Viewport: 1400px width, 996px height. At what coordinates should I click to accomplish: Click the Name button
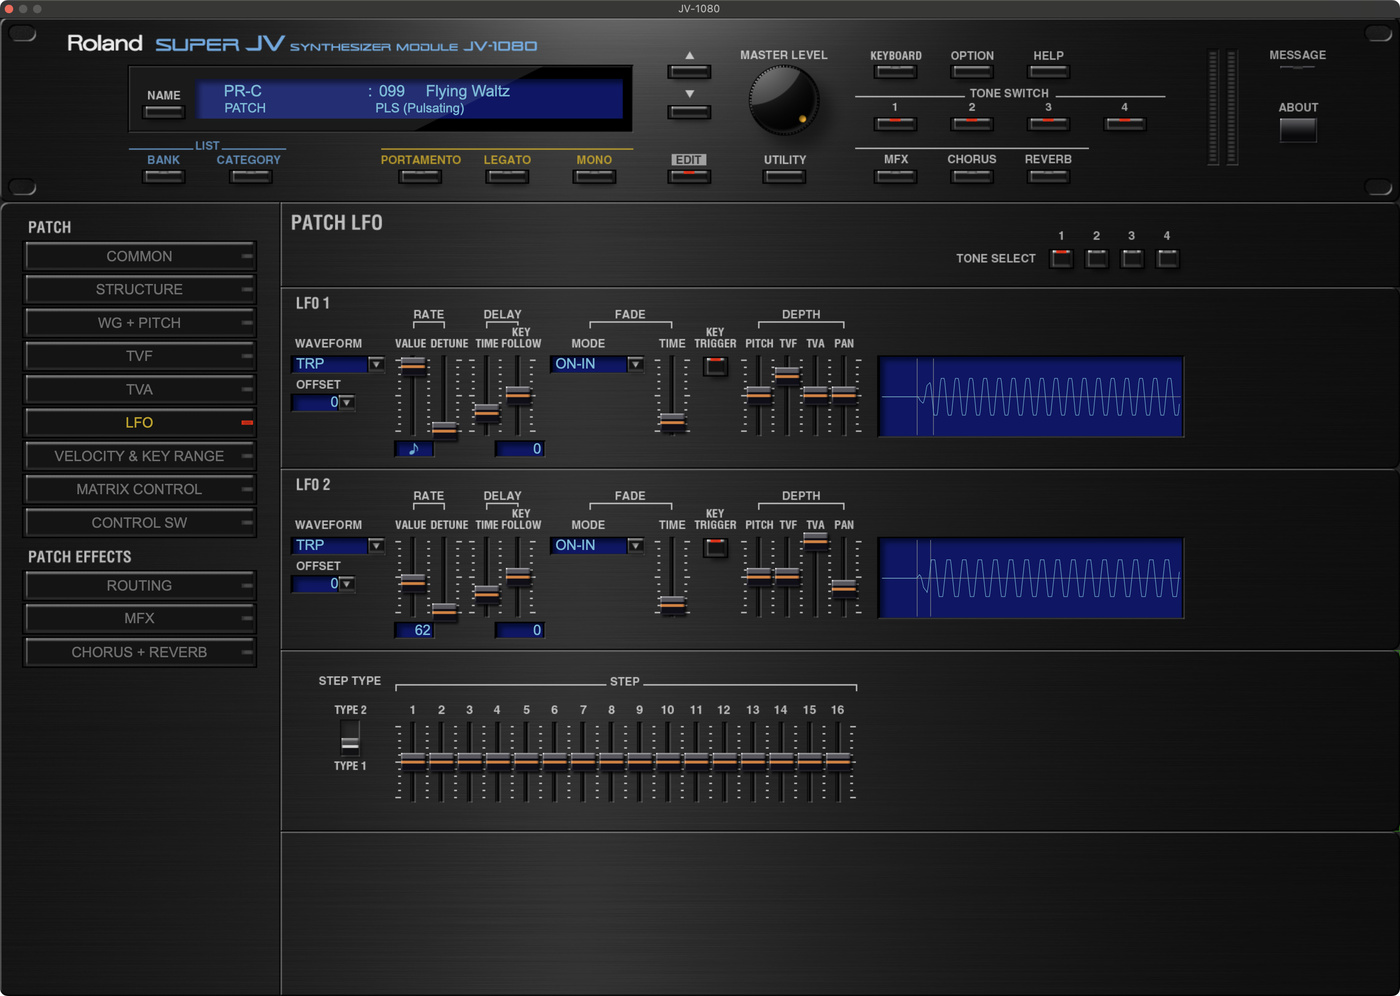coord(164,112)
